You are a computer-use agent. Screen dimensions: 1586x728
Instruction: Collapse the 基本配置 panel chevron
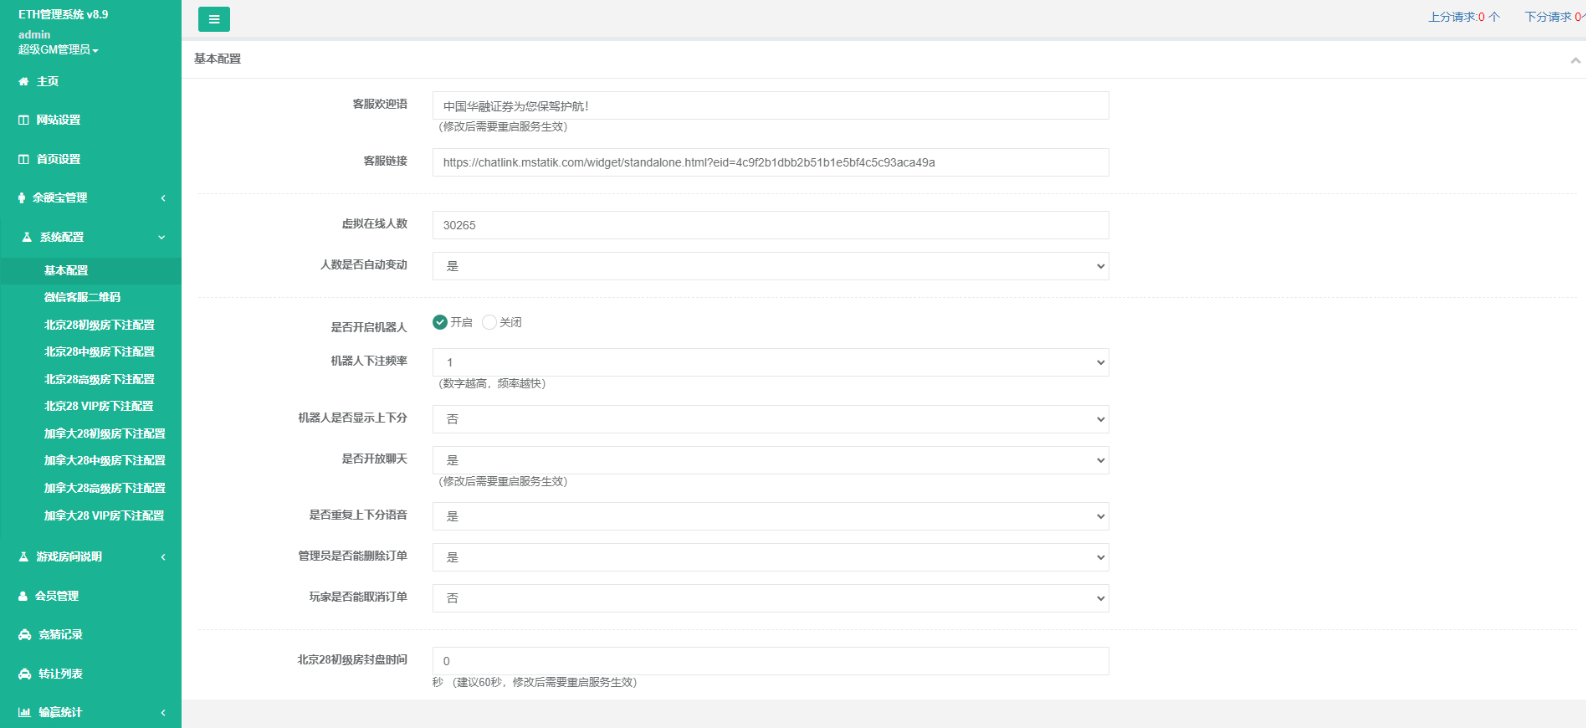[1575, 60]
